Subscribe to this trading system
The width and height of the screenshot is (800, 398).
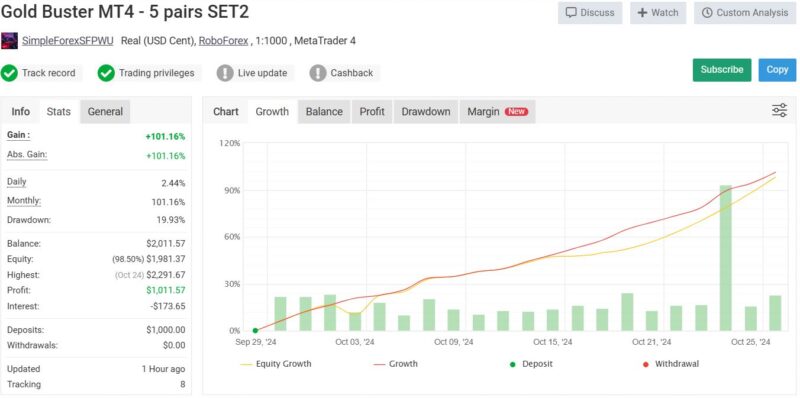pyautogui.click(x=722, y=70)
